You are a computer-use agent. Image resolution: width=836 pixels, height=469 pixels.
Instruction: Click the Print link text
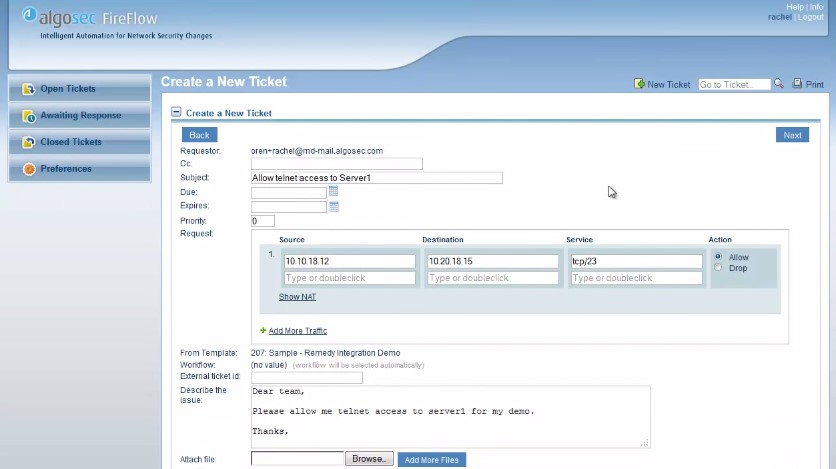[814, 84]
